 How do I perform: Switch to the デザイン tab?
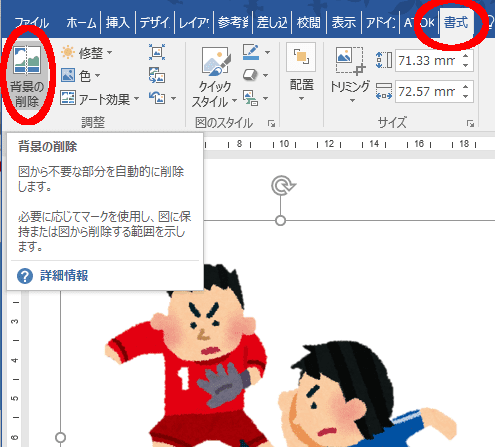click(x=155, y=23)
